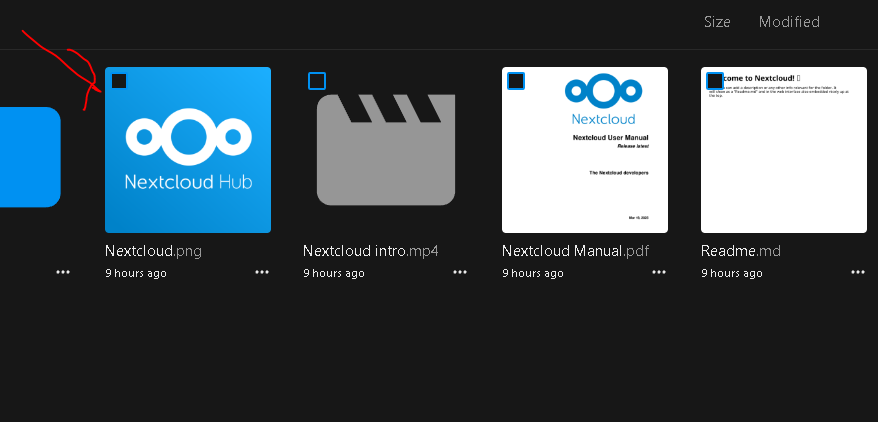The height and width of the screenshot is (422, 878).
Task: Click the Readme.md file name
Action: coord(740,251)
